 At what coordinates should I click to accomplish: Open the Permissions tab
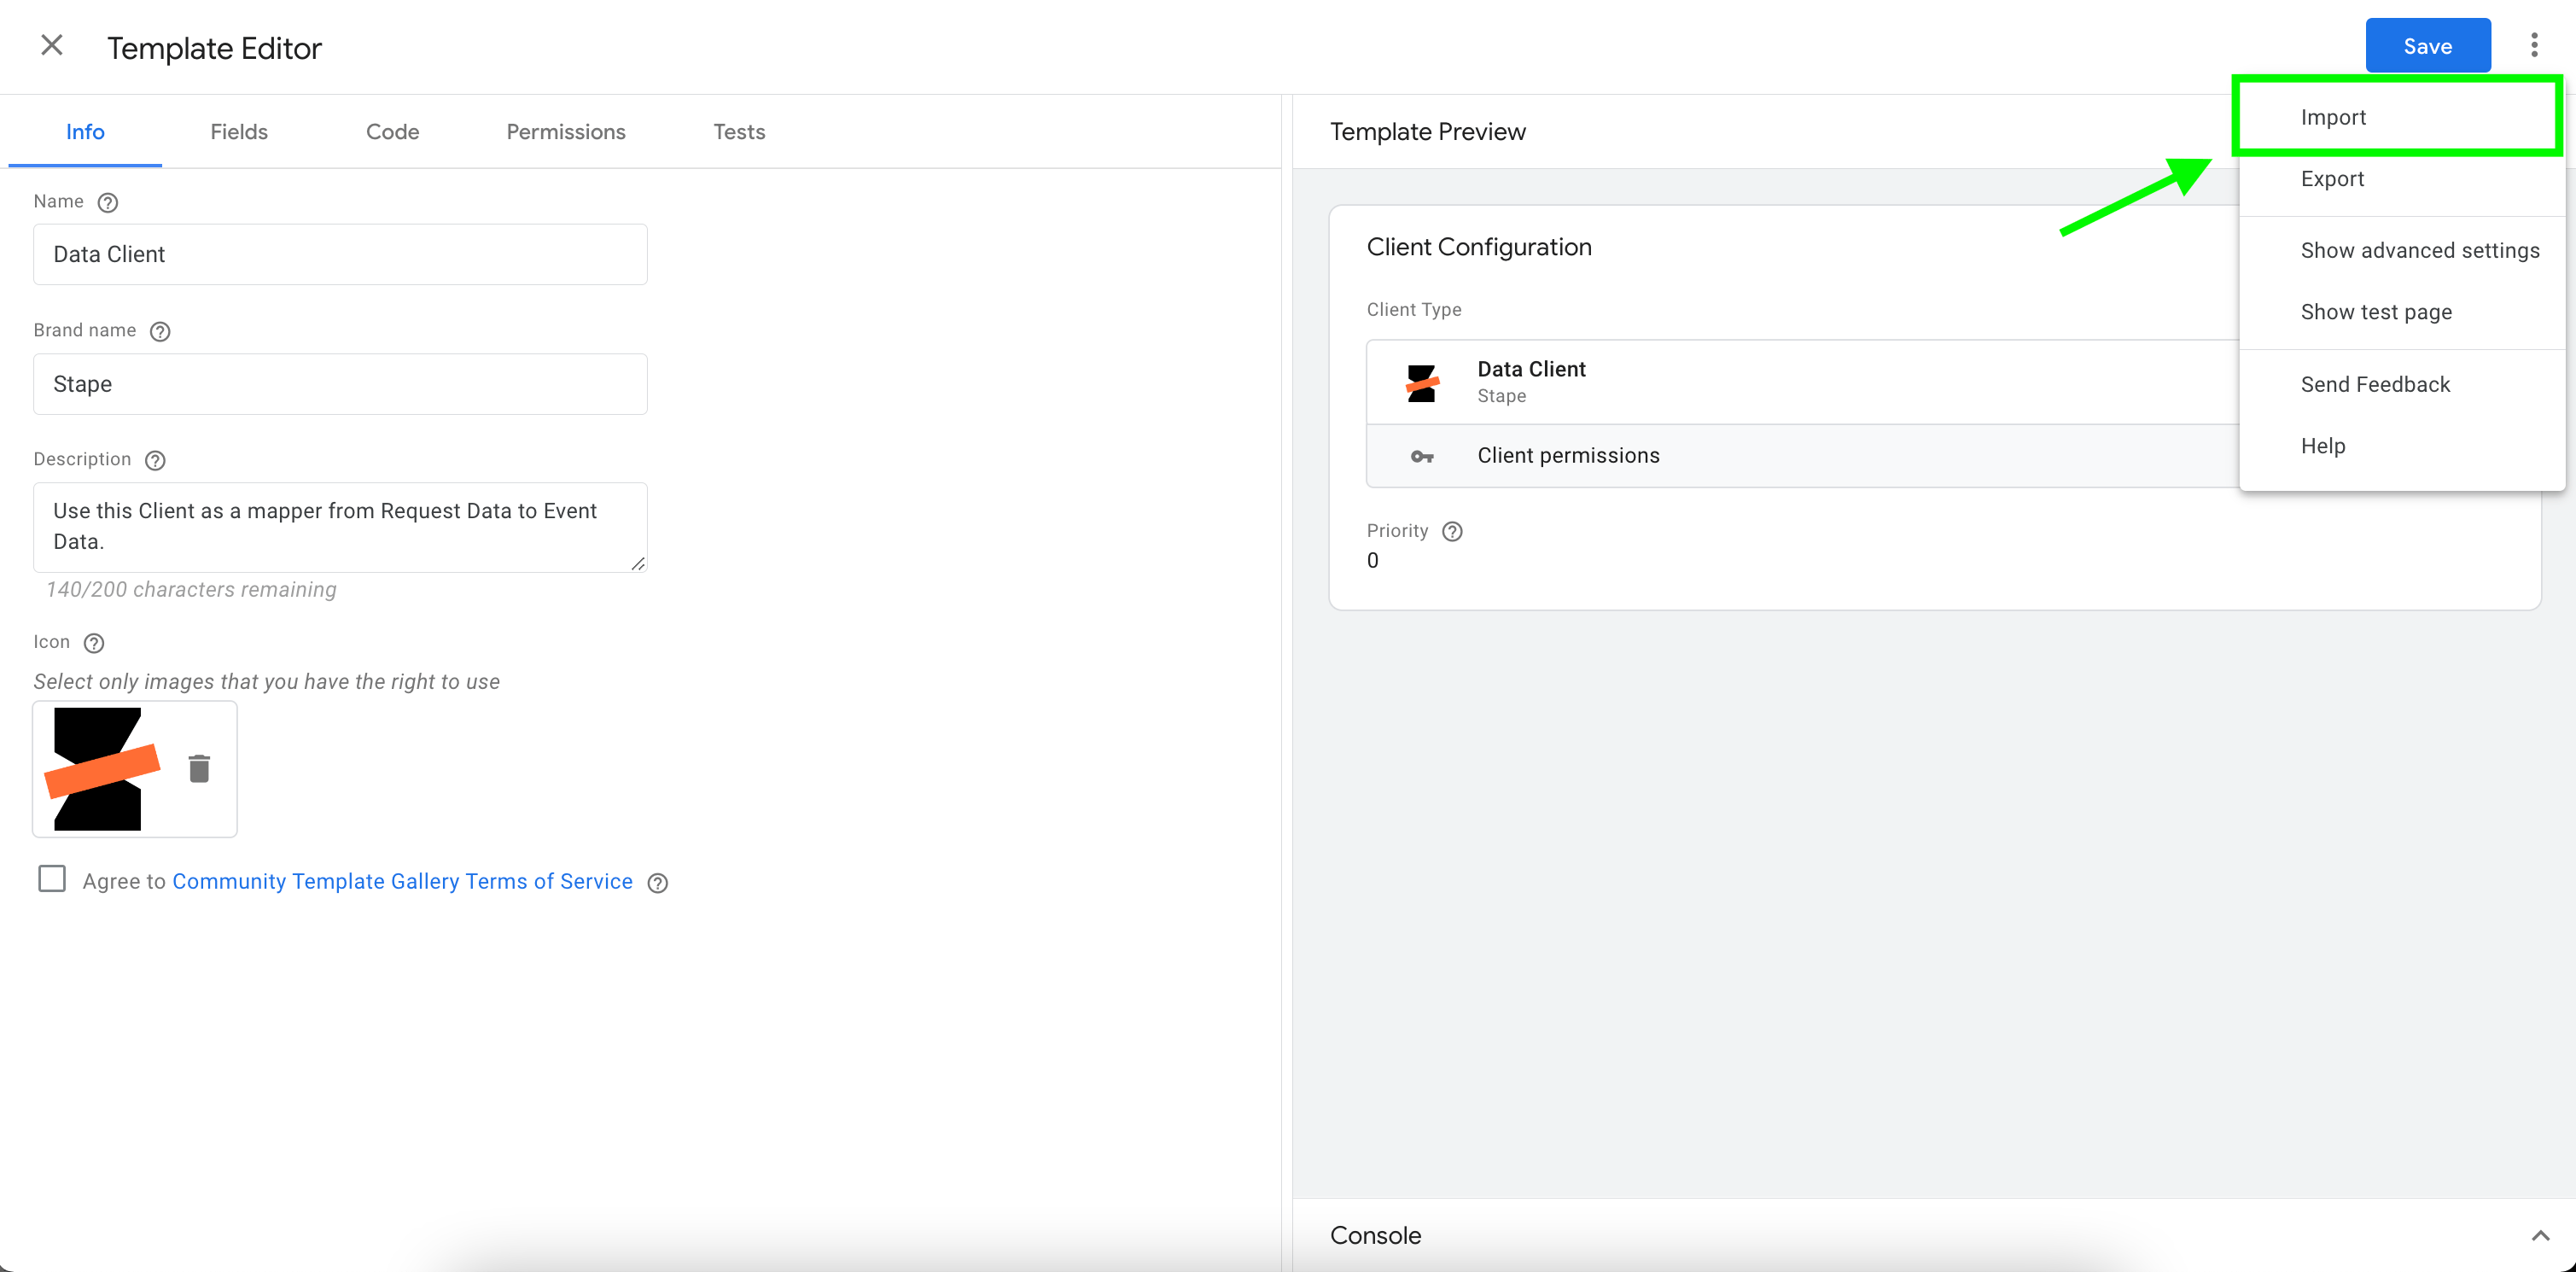click(566, 132)
